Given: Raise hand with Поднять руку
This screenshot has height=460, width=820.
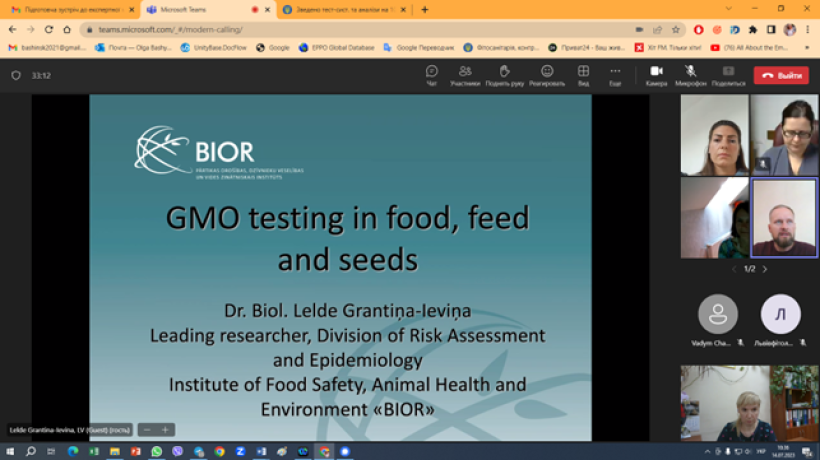Looking at the screenshot, I should pyautogui.click(x=504, y=75).
